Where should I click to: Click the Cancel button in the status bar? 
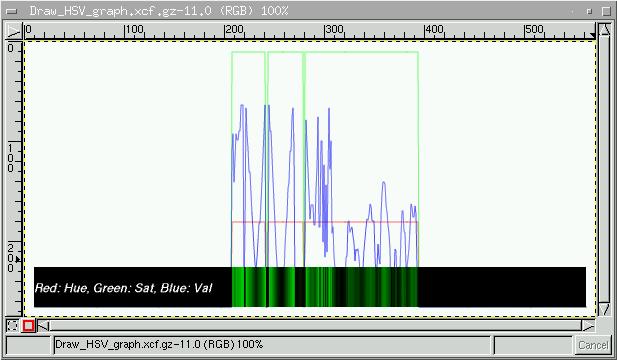click(x=593, y=345)
